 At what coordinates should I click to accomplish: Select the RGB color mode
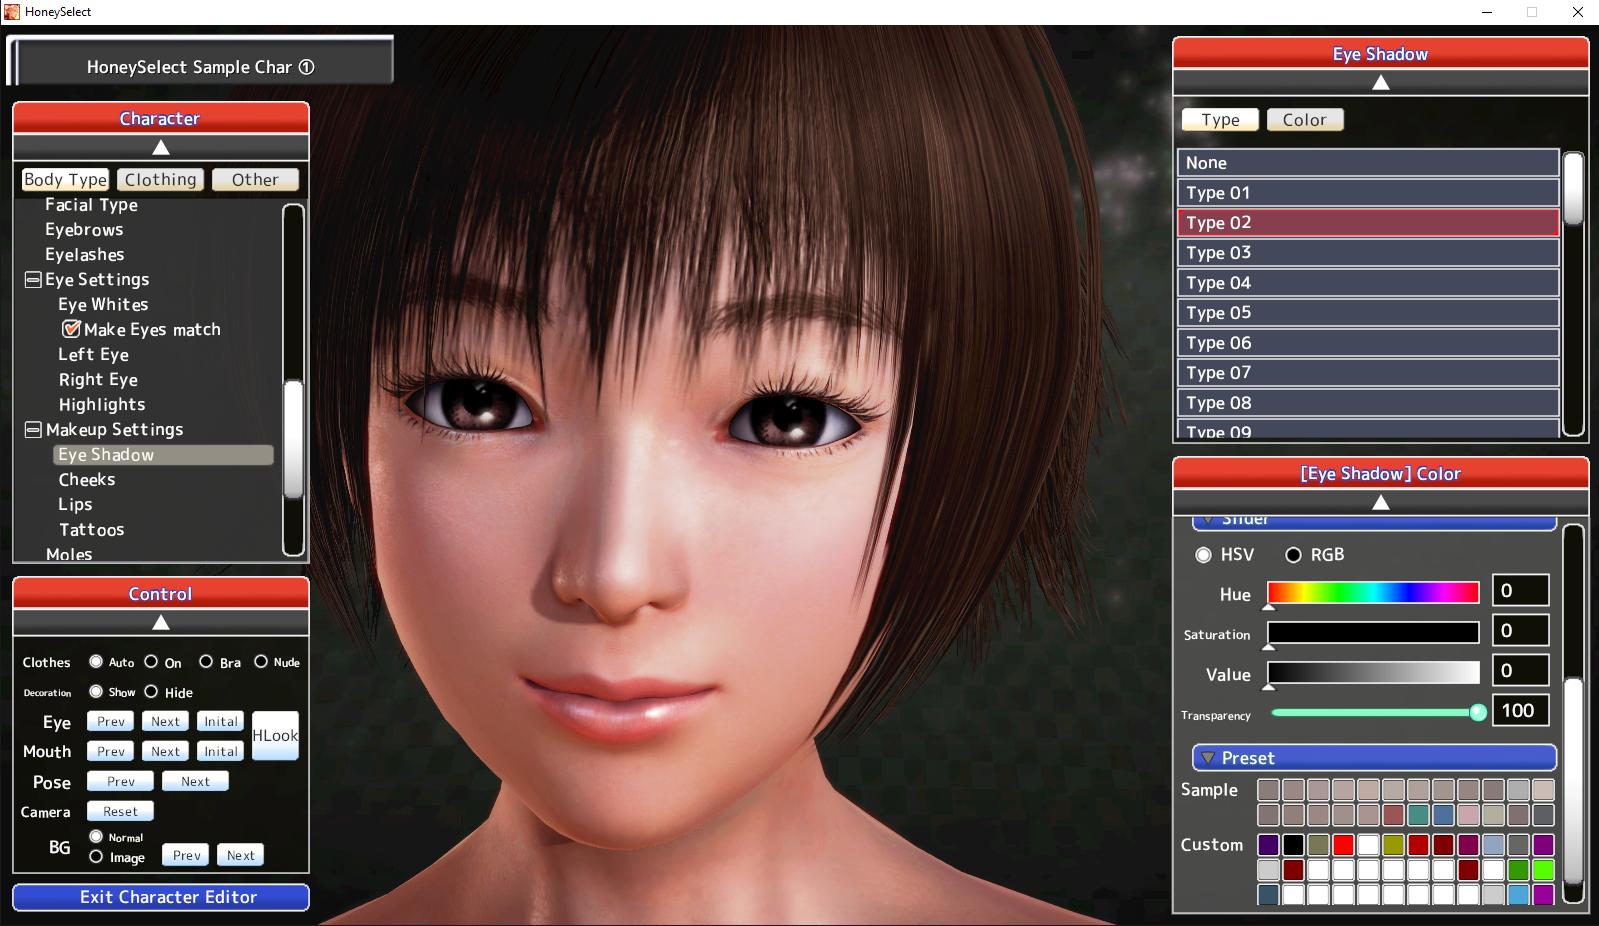coord(1293,555)
